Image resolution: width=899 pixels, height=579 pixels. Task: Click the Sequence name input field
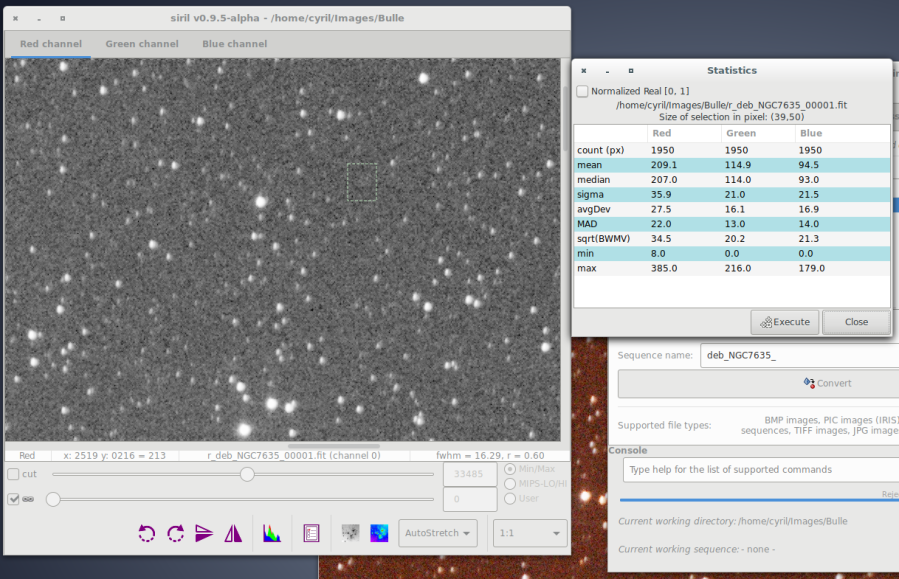tap(798, 355)
